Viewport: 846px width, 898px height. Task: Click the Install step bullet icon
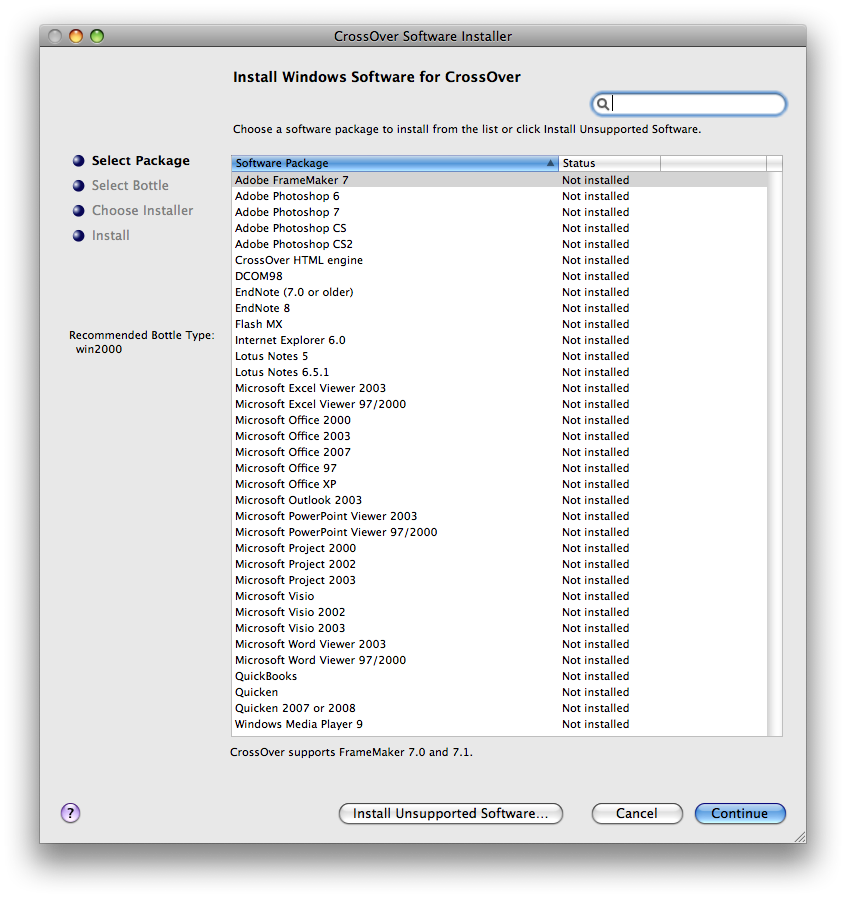[79, 236]
